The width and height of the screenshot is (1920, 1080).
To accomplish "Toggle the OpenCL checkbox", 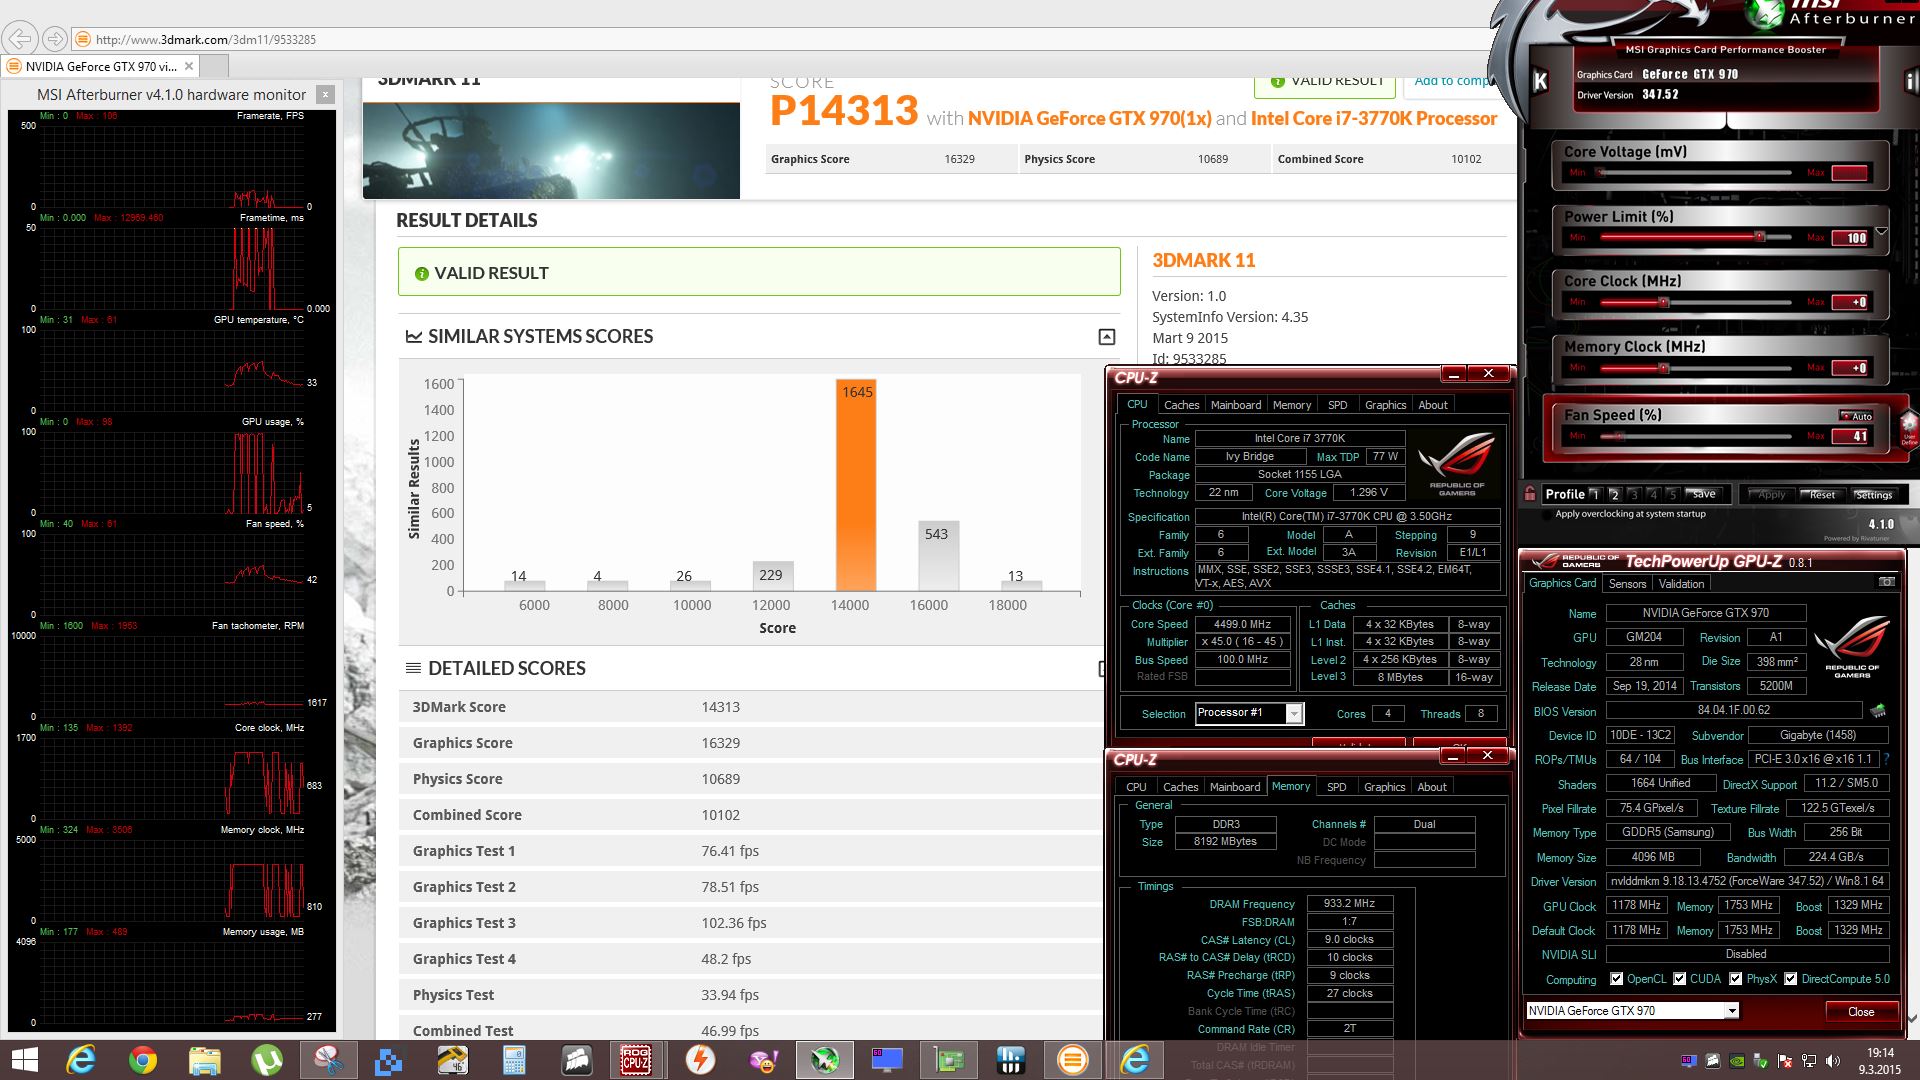I will [x=1617, y=979].
